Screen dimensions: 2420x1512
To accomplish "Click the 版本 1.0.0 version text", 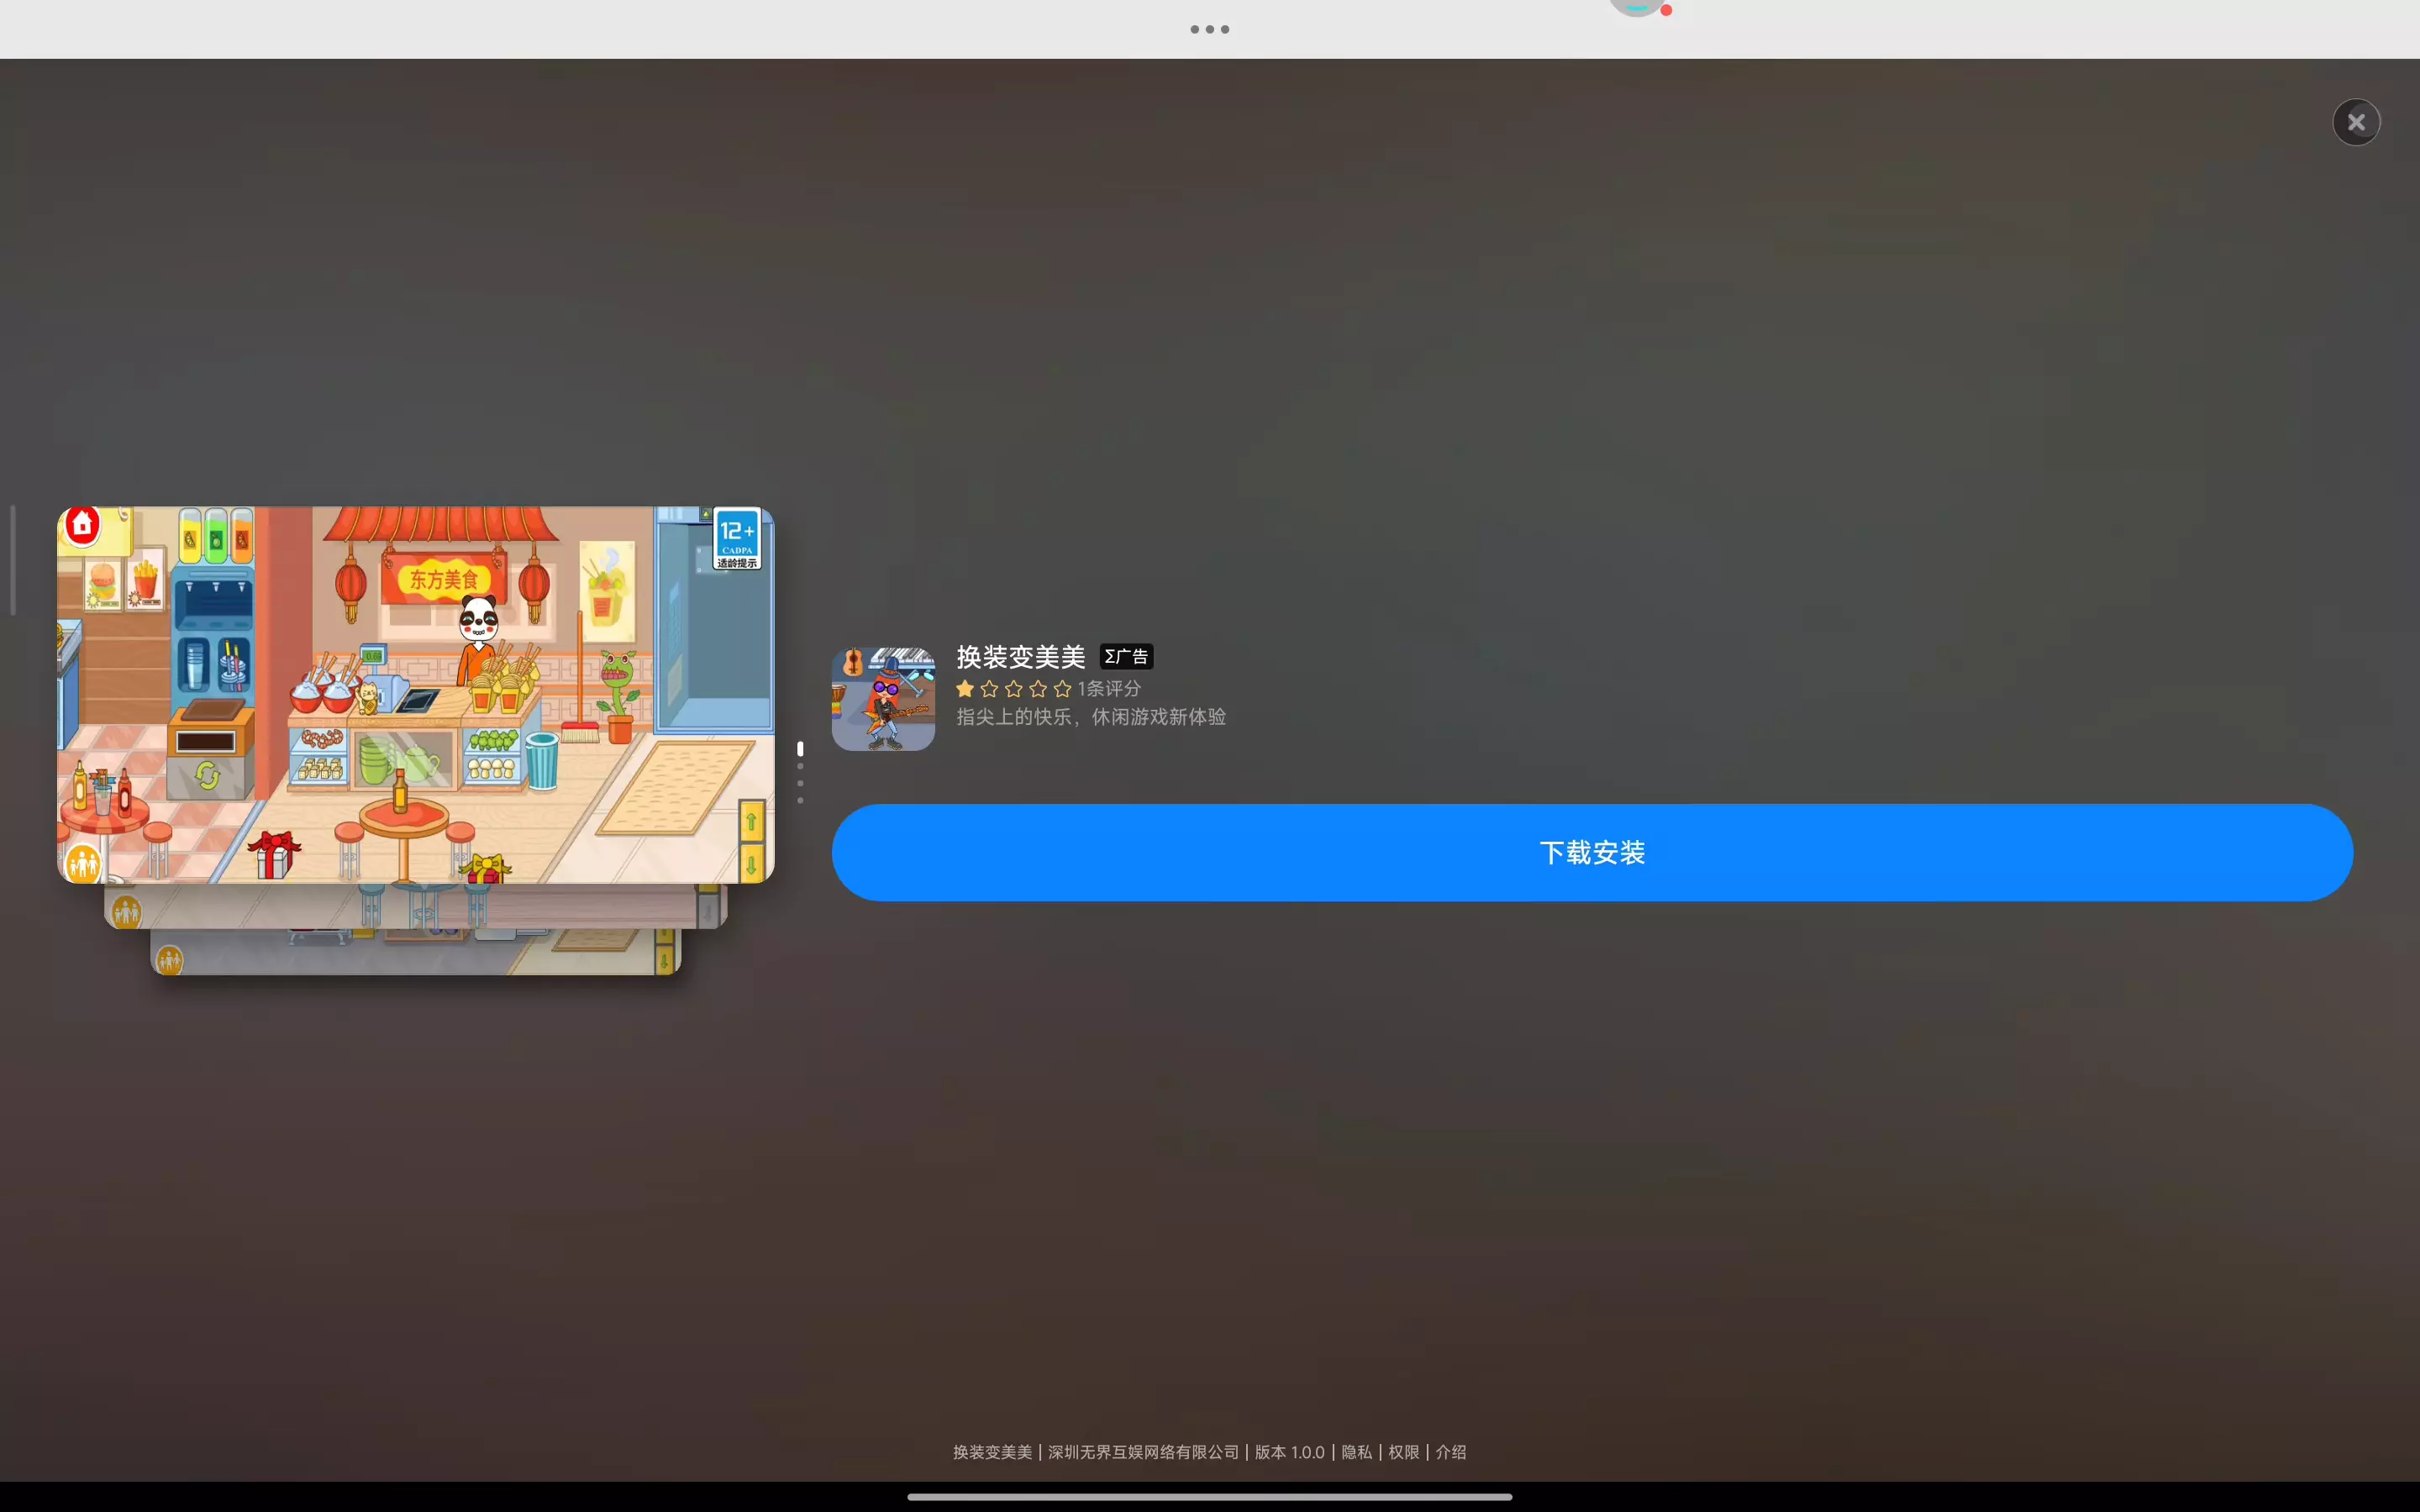I will 1289,1452.
